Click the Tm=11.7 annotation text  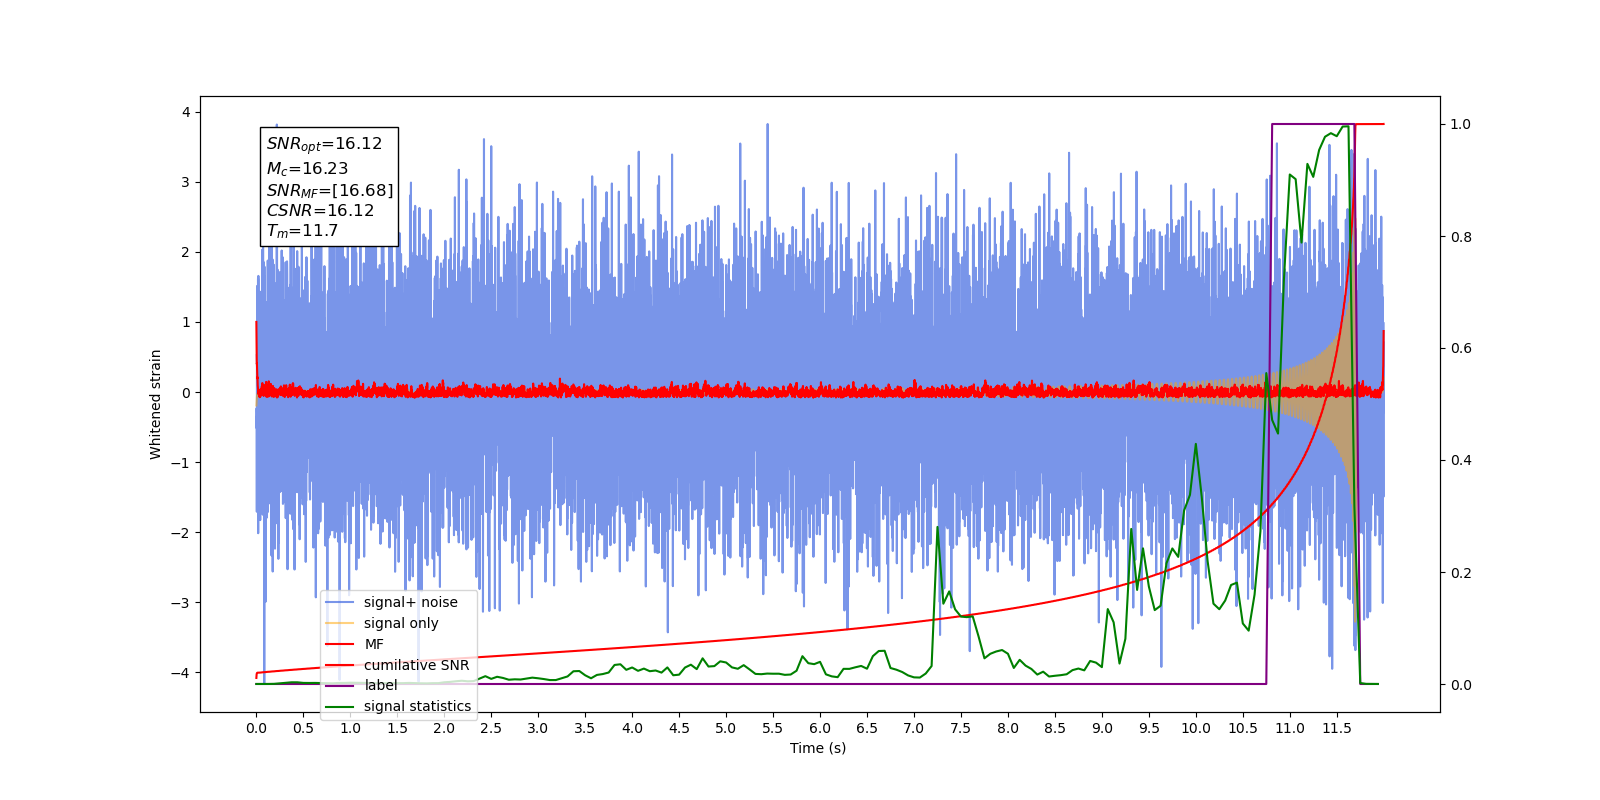pos(302,231)
